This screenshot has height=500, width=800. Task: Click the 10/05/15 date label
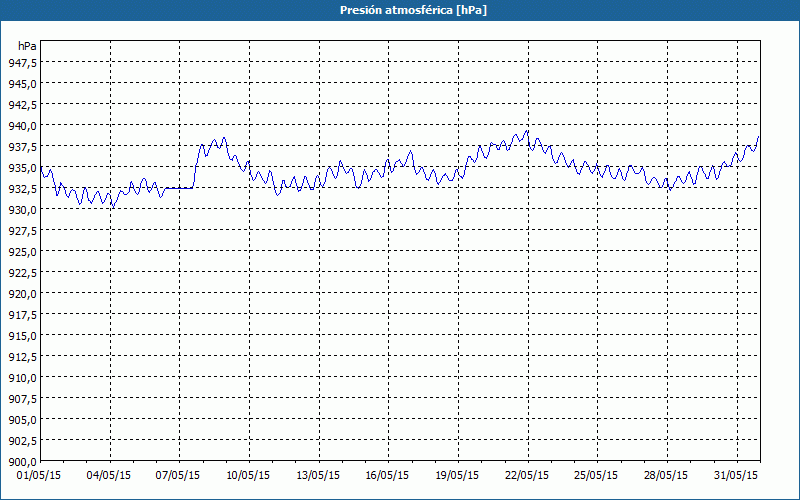pos(248,475)
